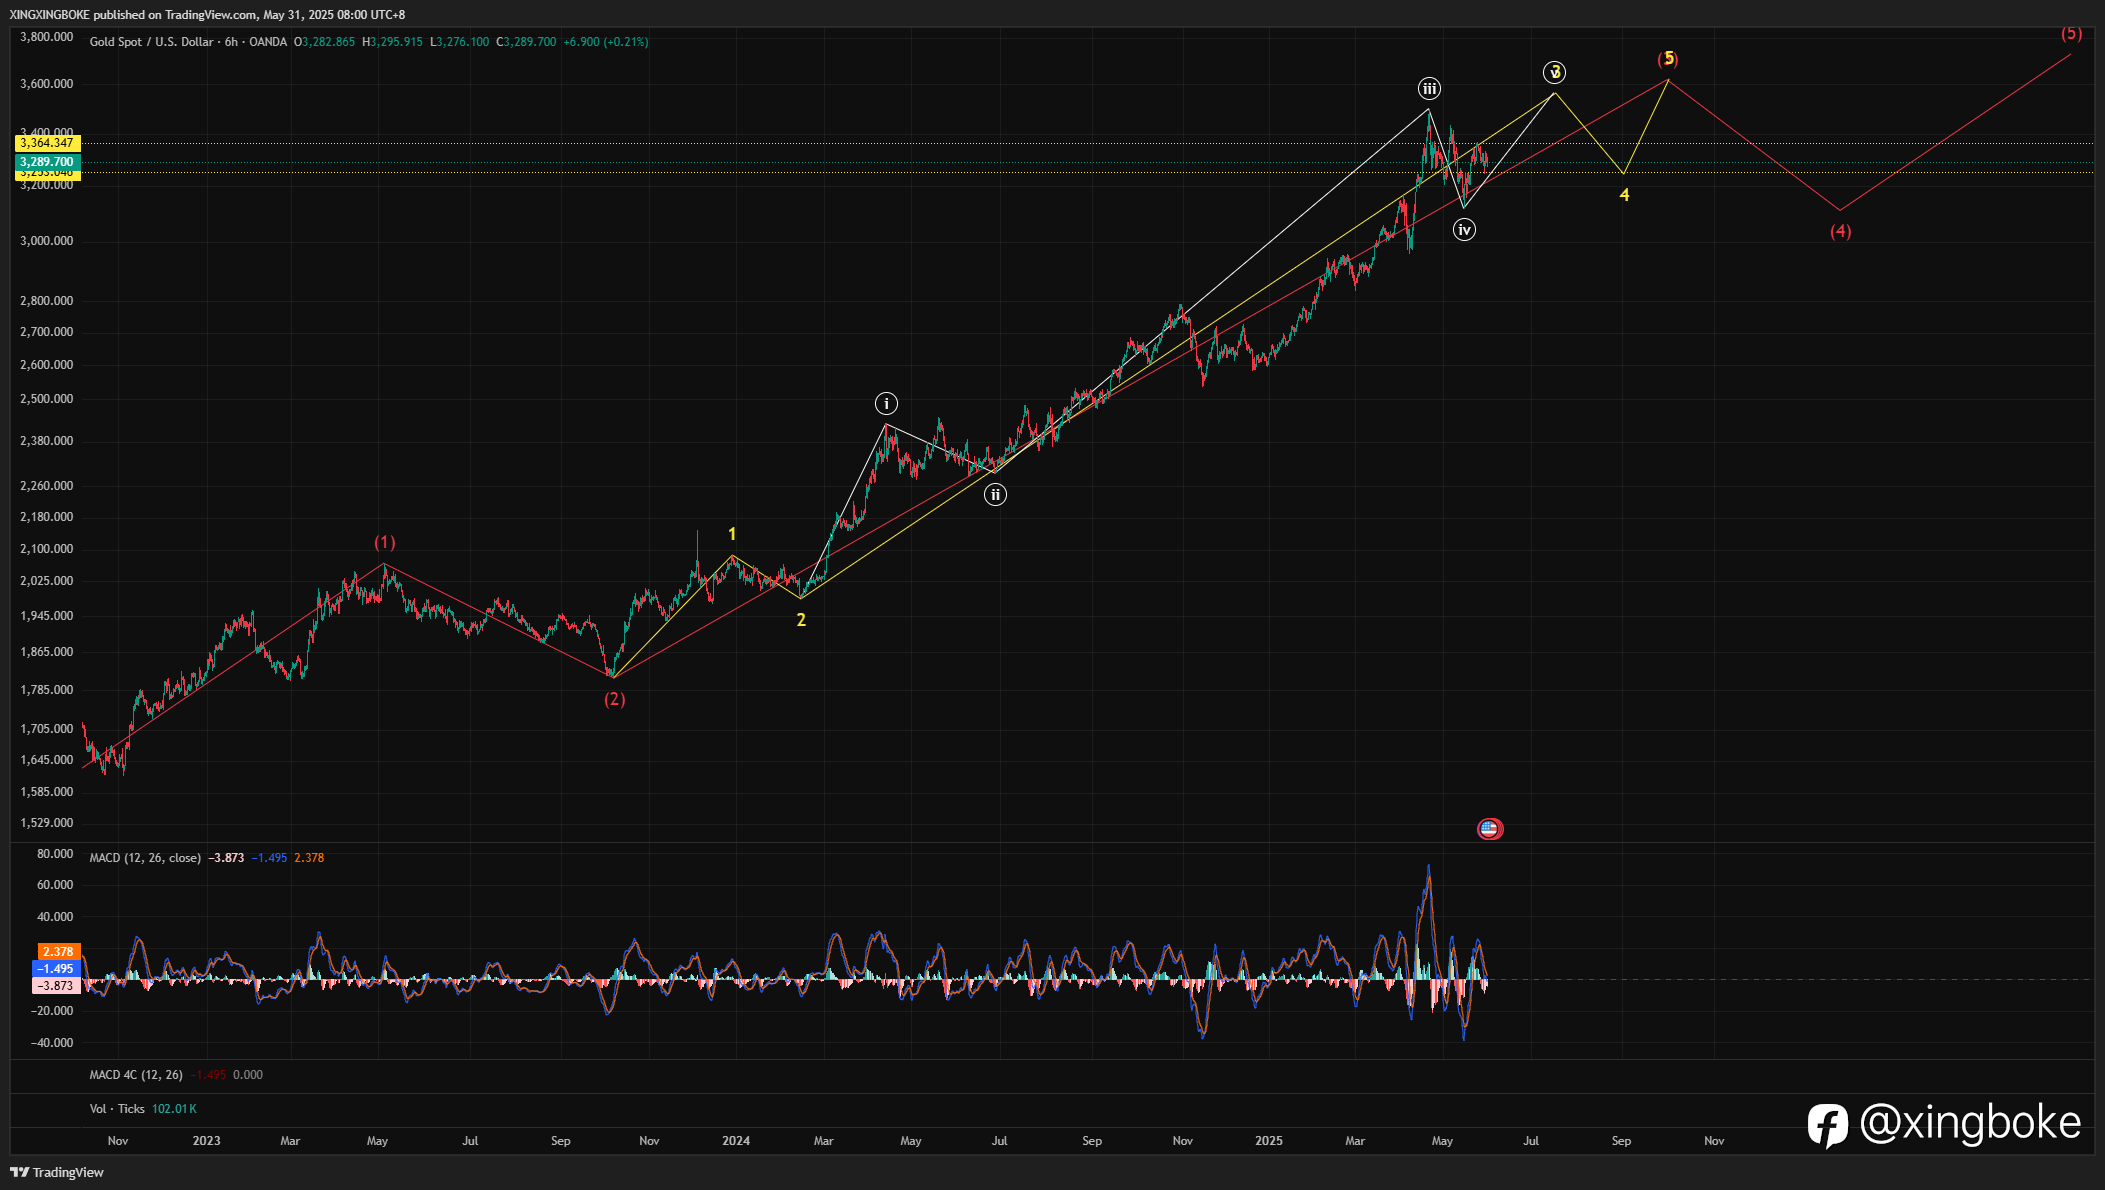Click the MACD (12, 26, close) indicator legend

[145, 858]
